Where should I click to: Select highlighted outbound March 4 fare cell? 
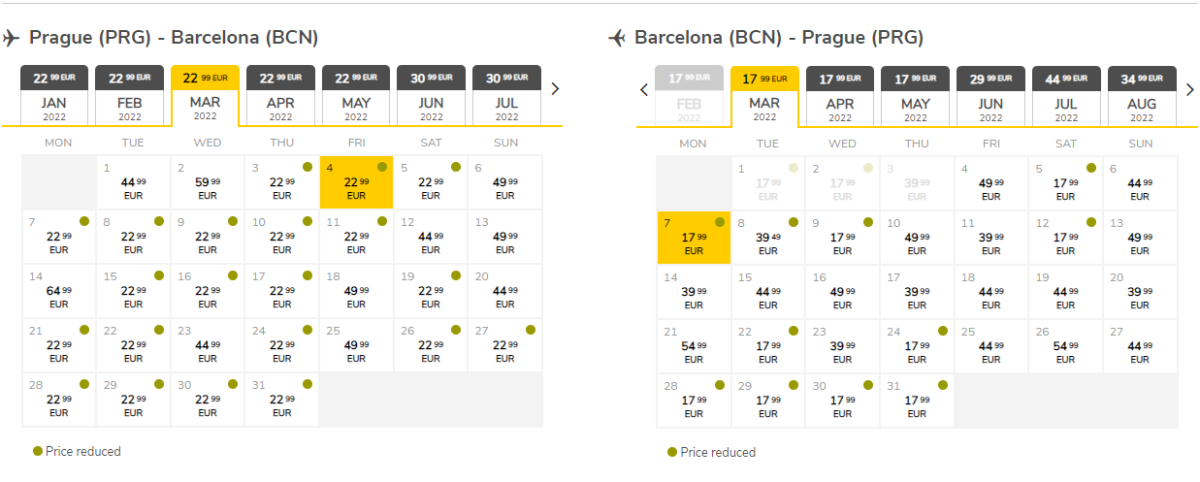tap(356, 182)
